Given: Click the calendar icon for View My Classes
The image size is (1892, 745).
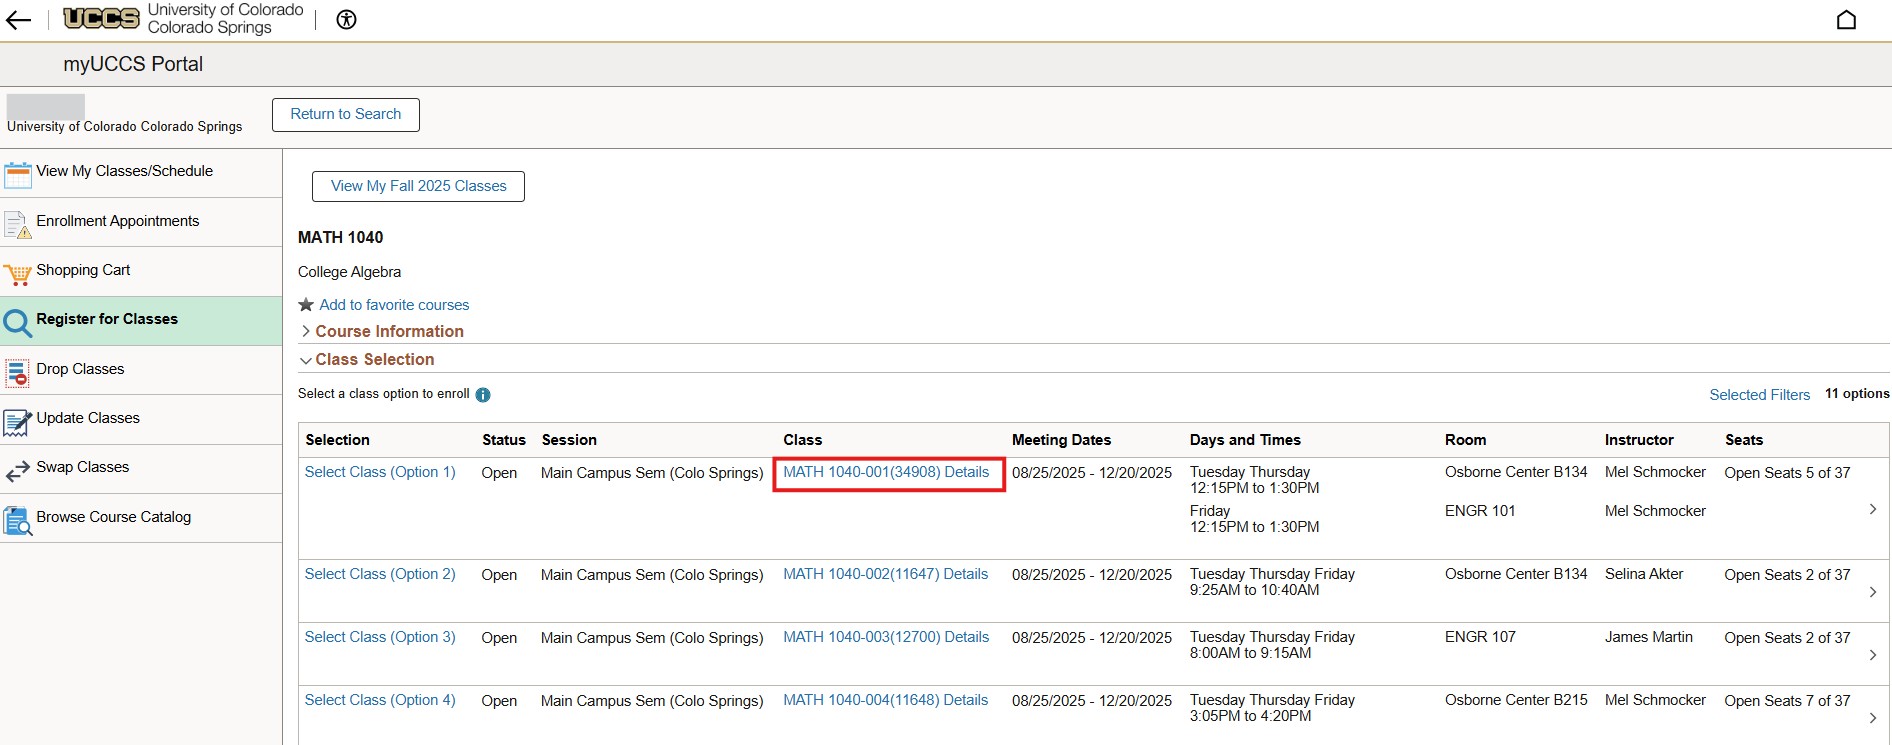Looking at the screenshot, I should tap(18, 174).
